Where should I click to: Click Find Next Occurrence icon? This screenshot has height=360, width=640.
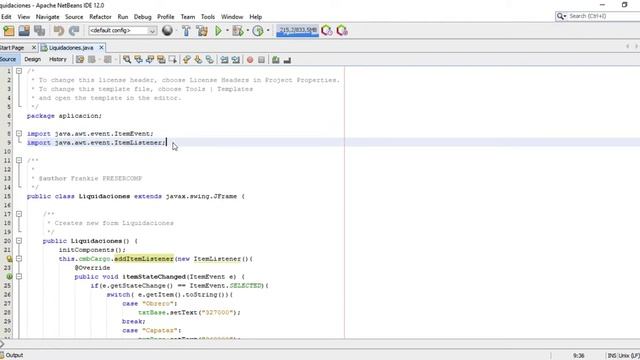click(x=150, y=60)
